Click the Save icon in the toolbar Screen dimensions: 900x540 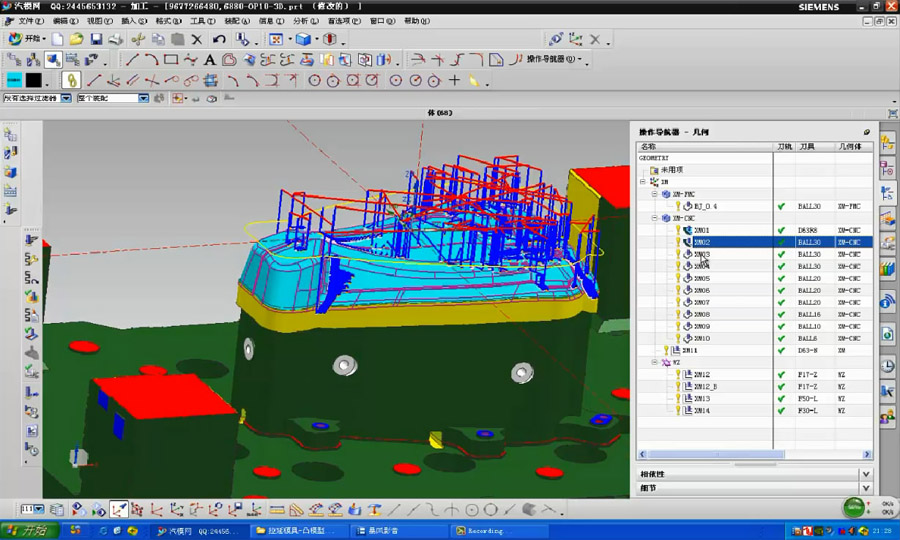coord(96,39)
